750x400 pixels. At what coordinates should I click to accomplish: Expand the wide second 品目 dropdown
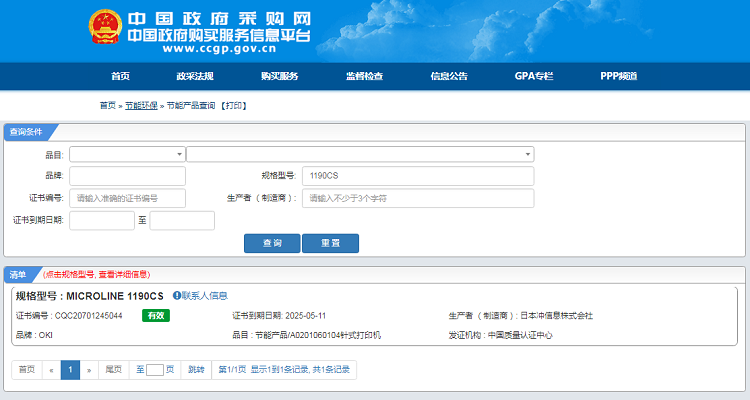(360, 154)
